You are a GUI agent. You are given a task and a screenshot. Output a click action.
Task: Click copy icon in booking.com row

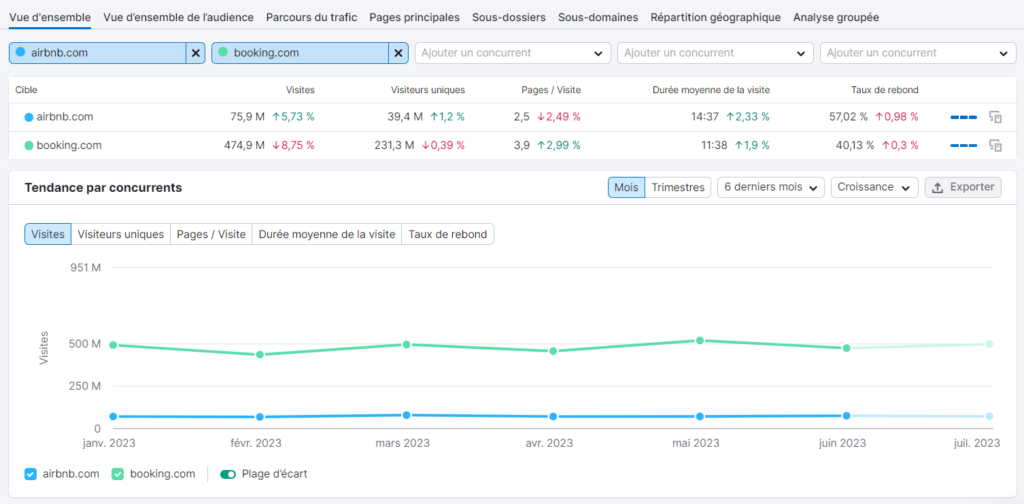[x=995, y=146]
